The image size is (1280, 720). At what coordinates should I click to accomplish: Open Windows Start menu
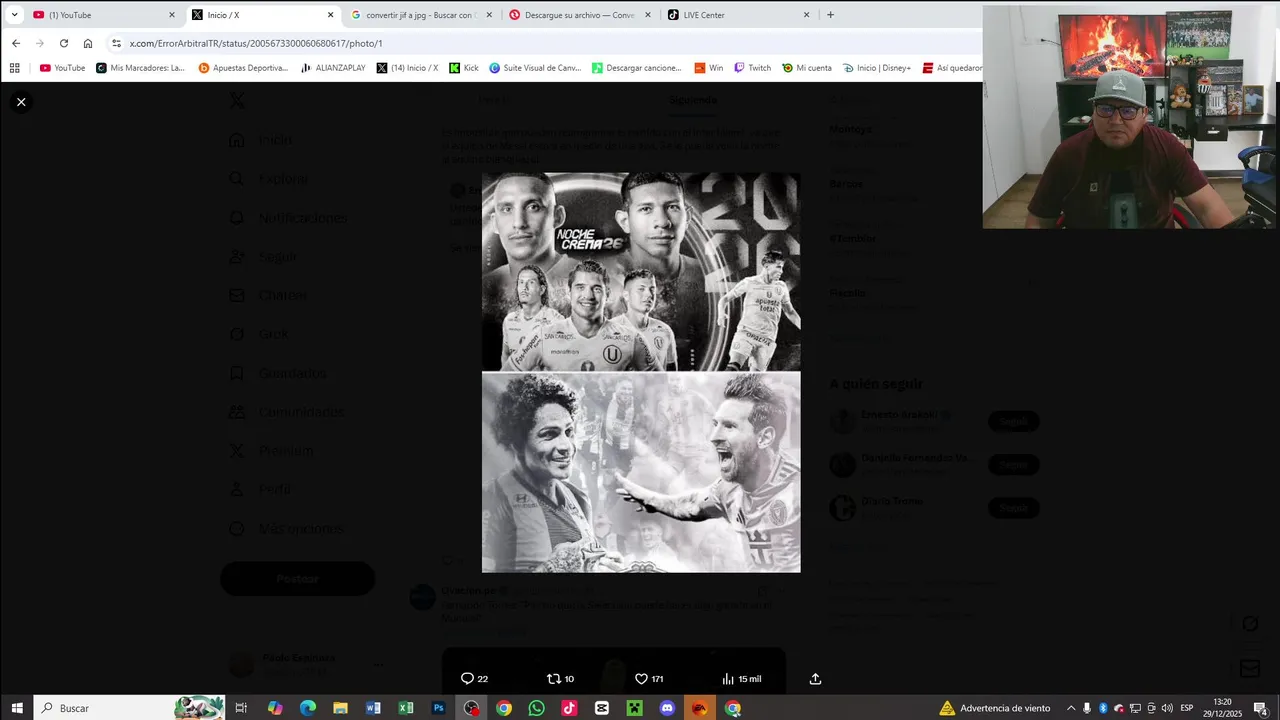[17, 708]
